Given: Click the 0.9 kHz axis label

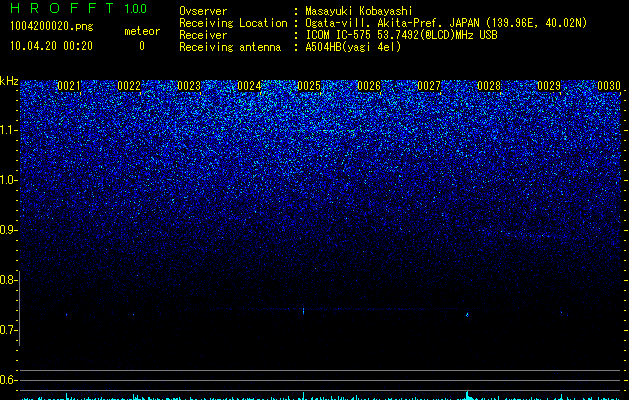Looking at the screenshot, I should 8,230.
